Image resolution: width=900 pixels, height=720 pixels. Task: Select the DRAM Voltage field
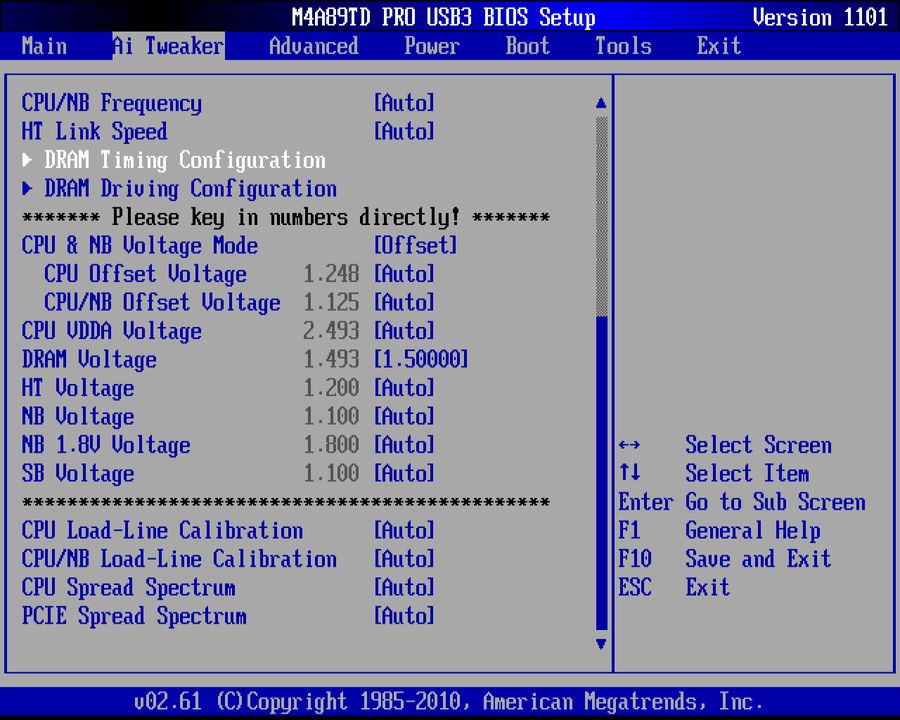tap(421, 359)
